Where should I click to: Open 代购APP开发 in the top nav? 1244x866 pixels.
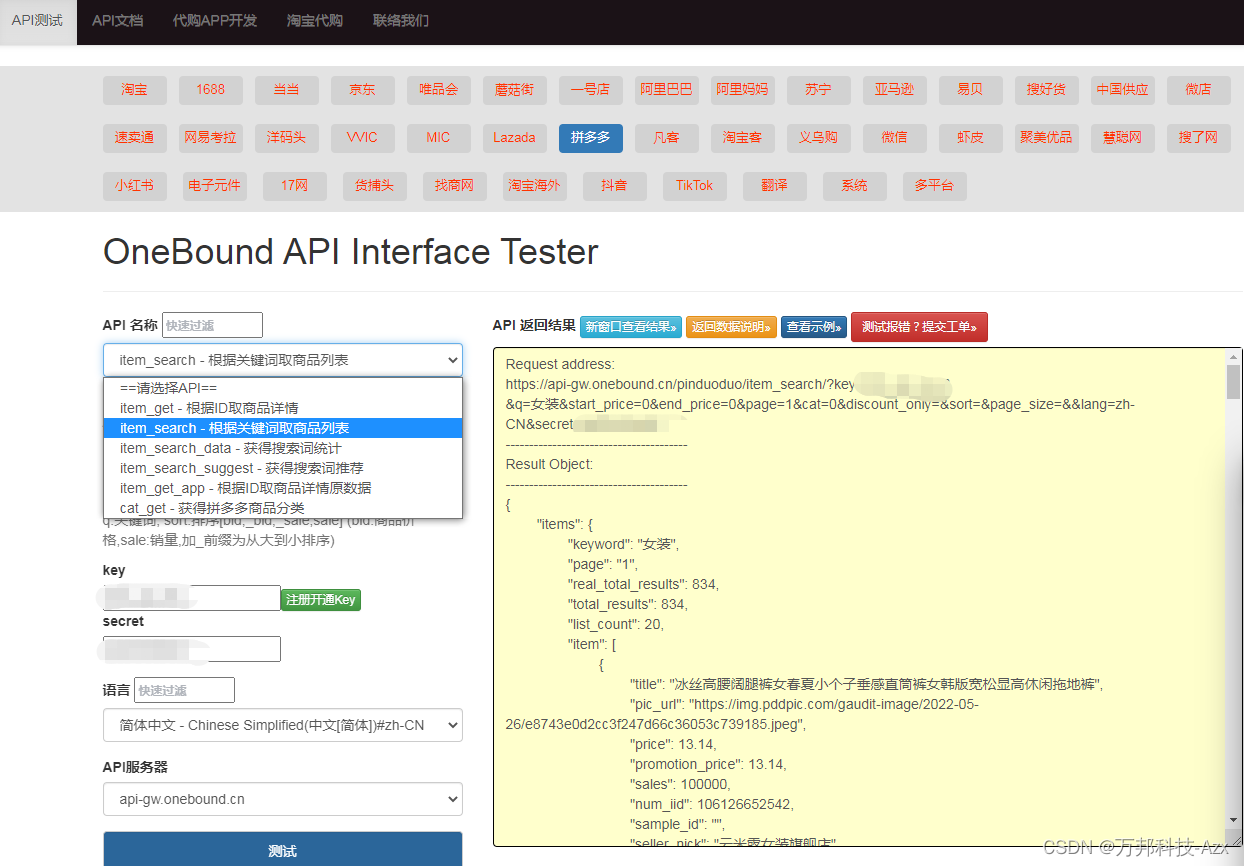[214, 21]
